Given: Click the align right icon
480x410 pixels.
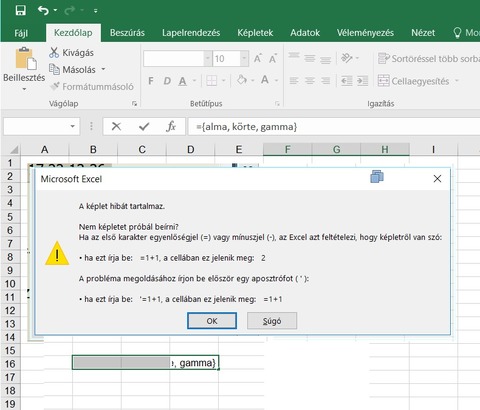Looking at the screenshot, I should [326, 81].
